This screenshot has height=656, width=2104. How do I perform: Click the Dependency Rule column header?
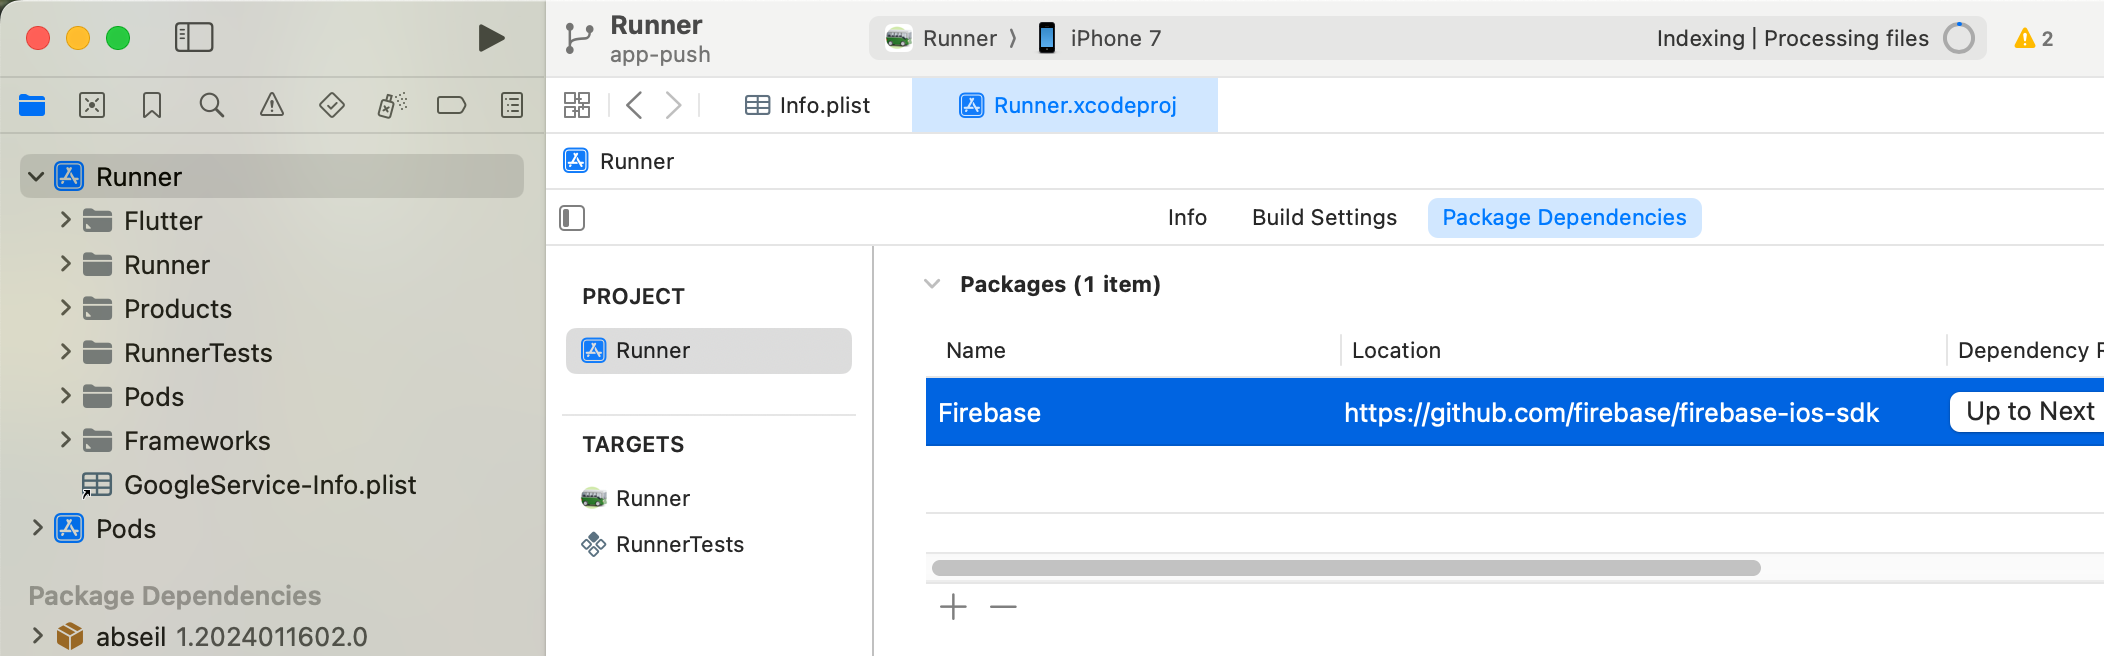2030,350
